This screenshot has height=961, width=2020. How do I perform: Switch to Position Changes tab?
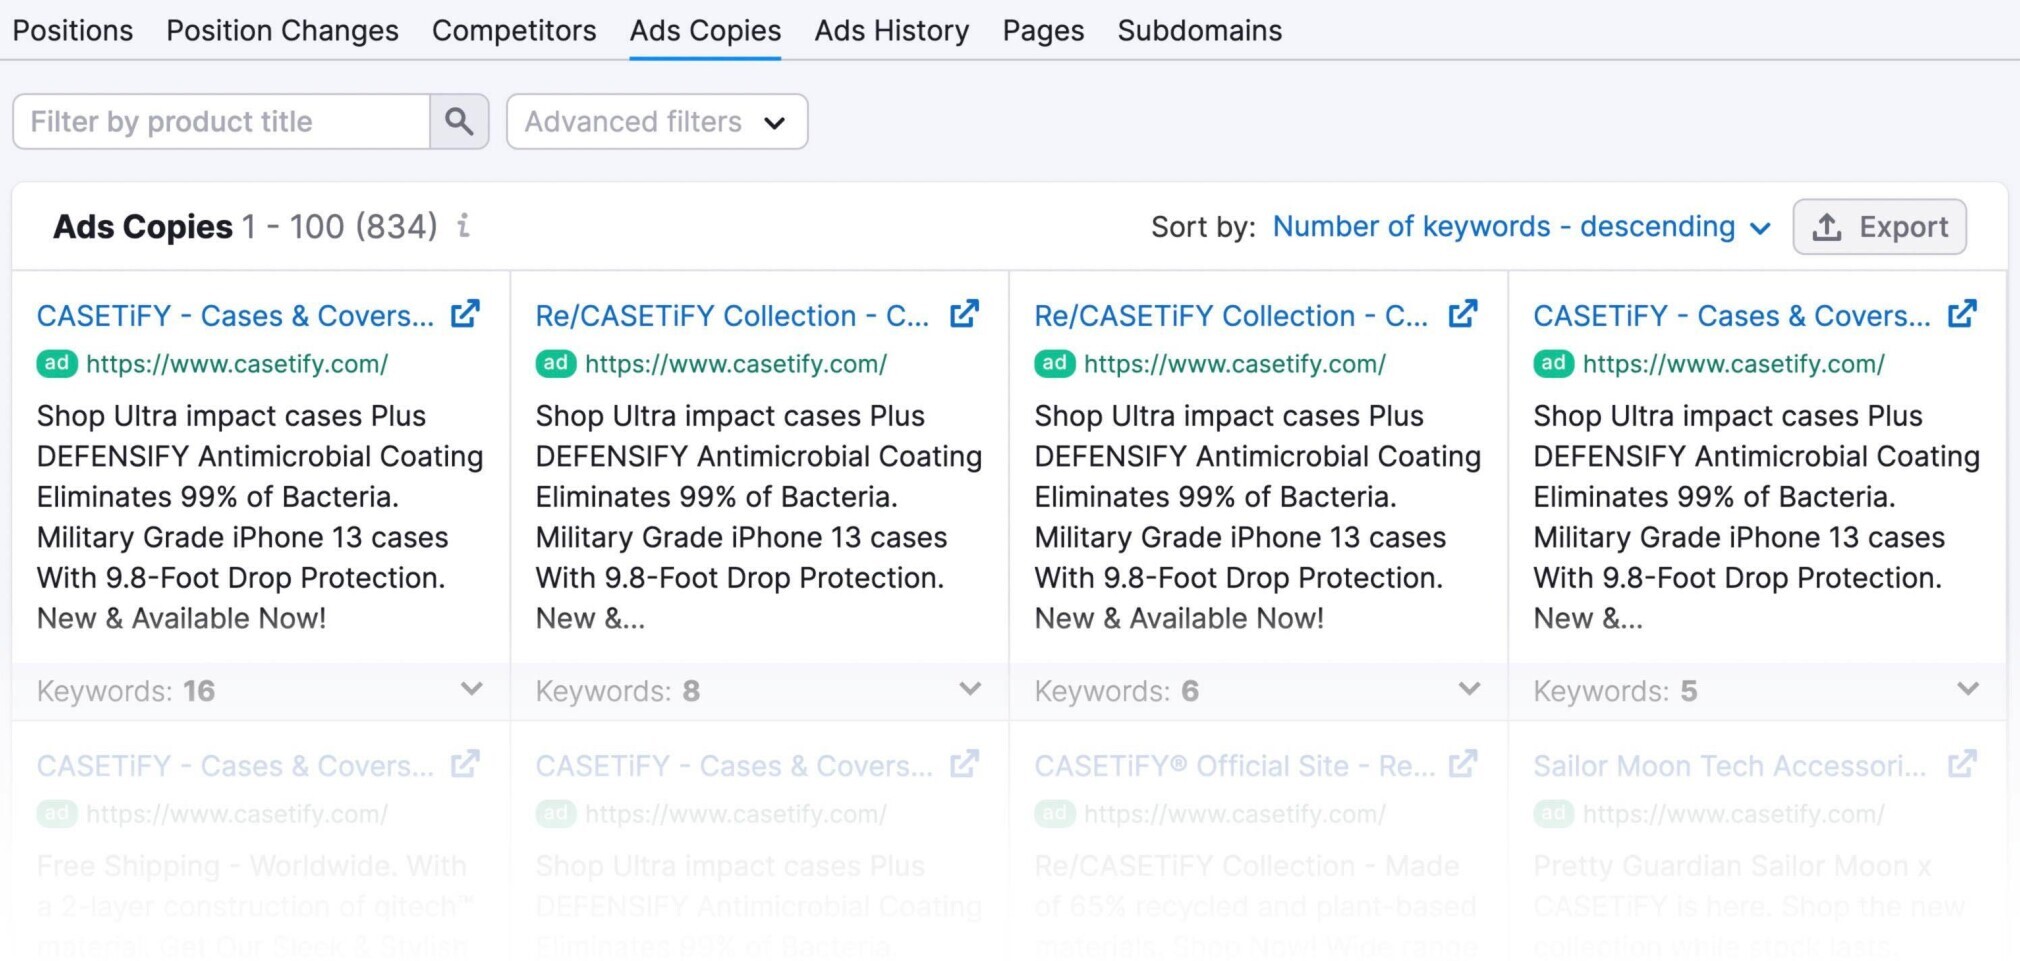tap(282, 30)
